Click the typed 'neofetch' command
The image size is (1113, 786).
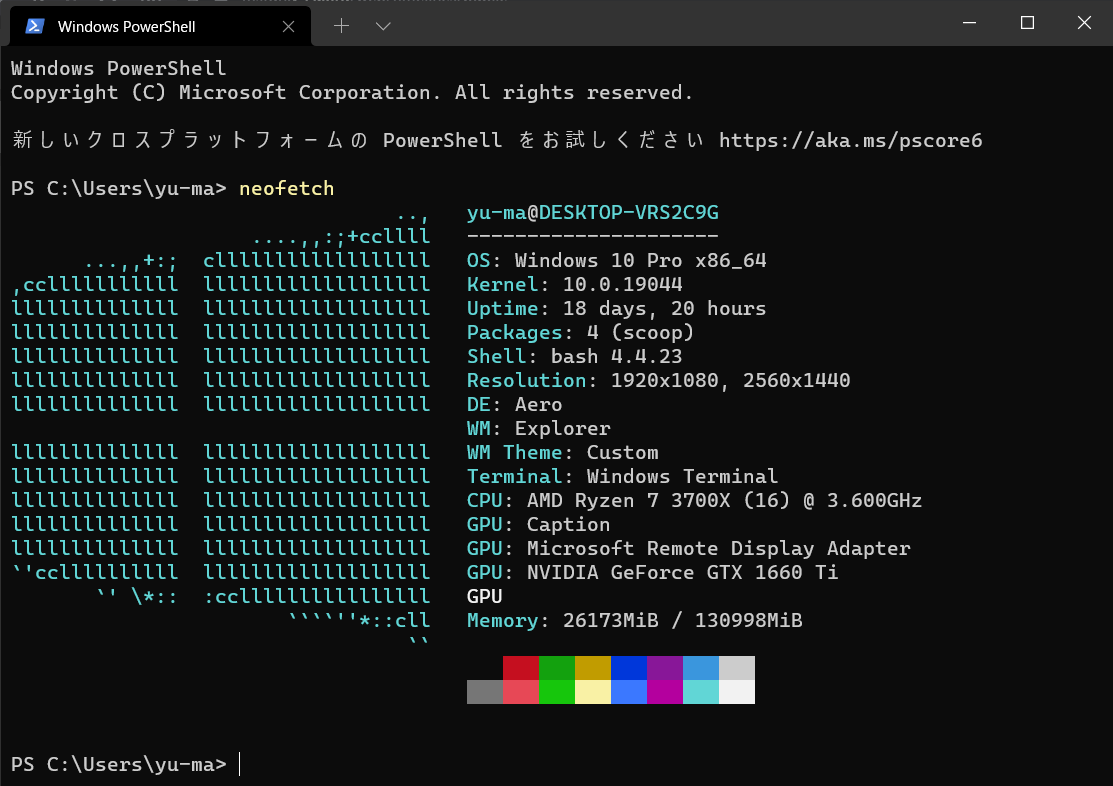coord(287,188)
